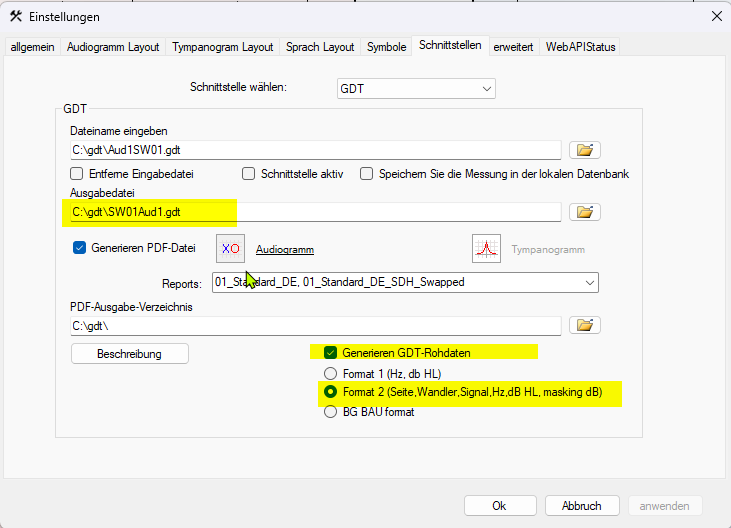The width and height of the screenshot is (731, 528).
Task: Switch to the Audiogramm Layout tab
Action: (x=112, y=47)
